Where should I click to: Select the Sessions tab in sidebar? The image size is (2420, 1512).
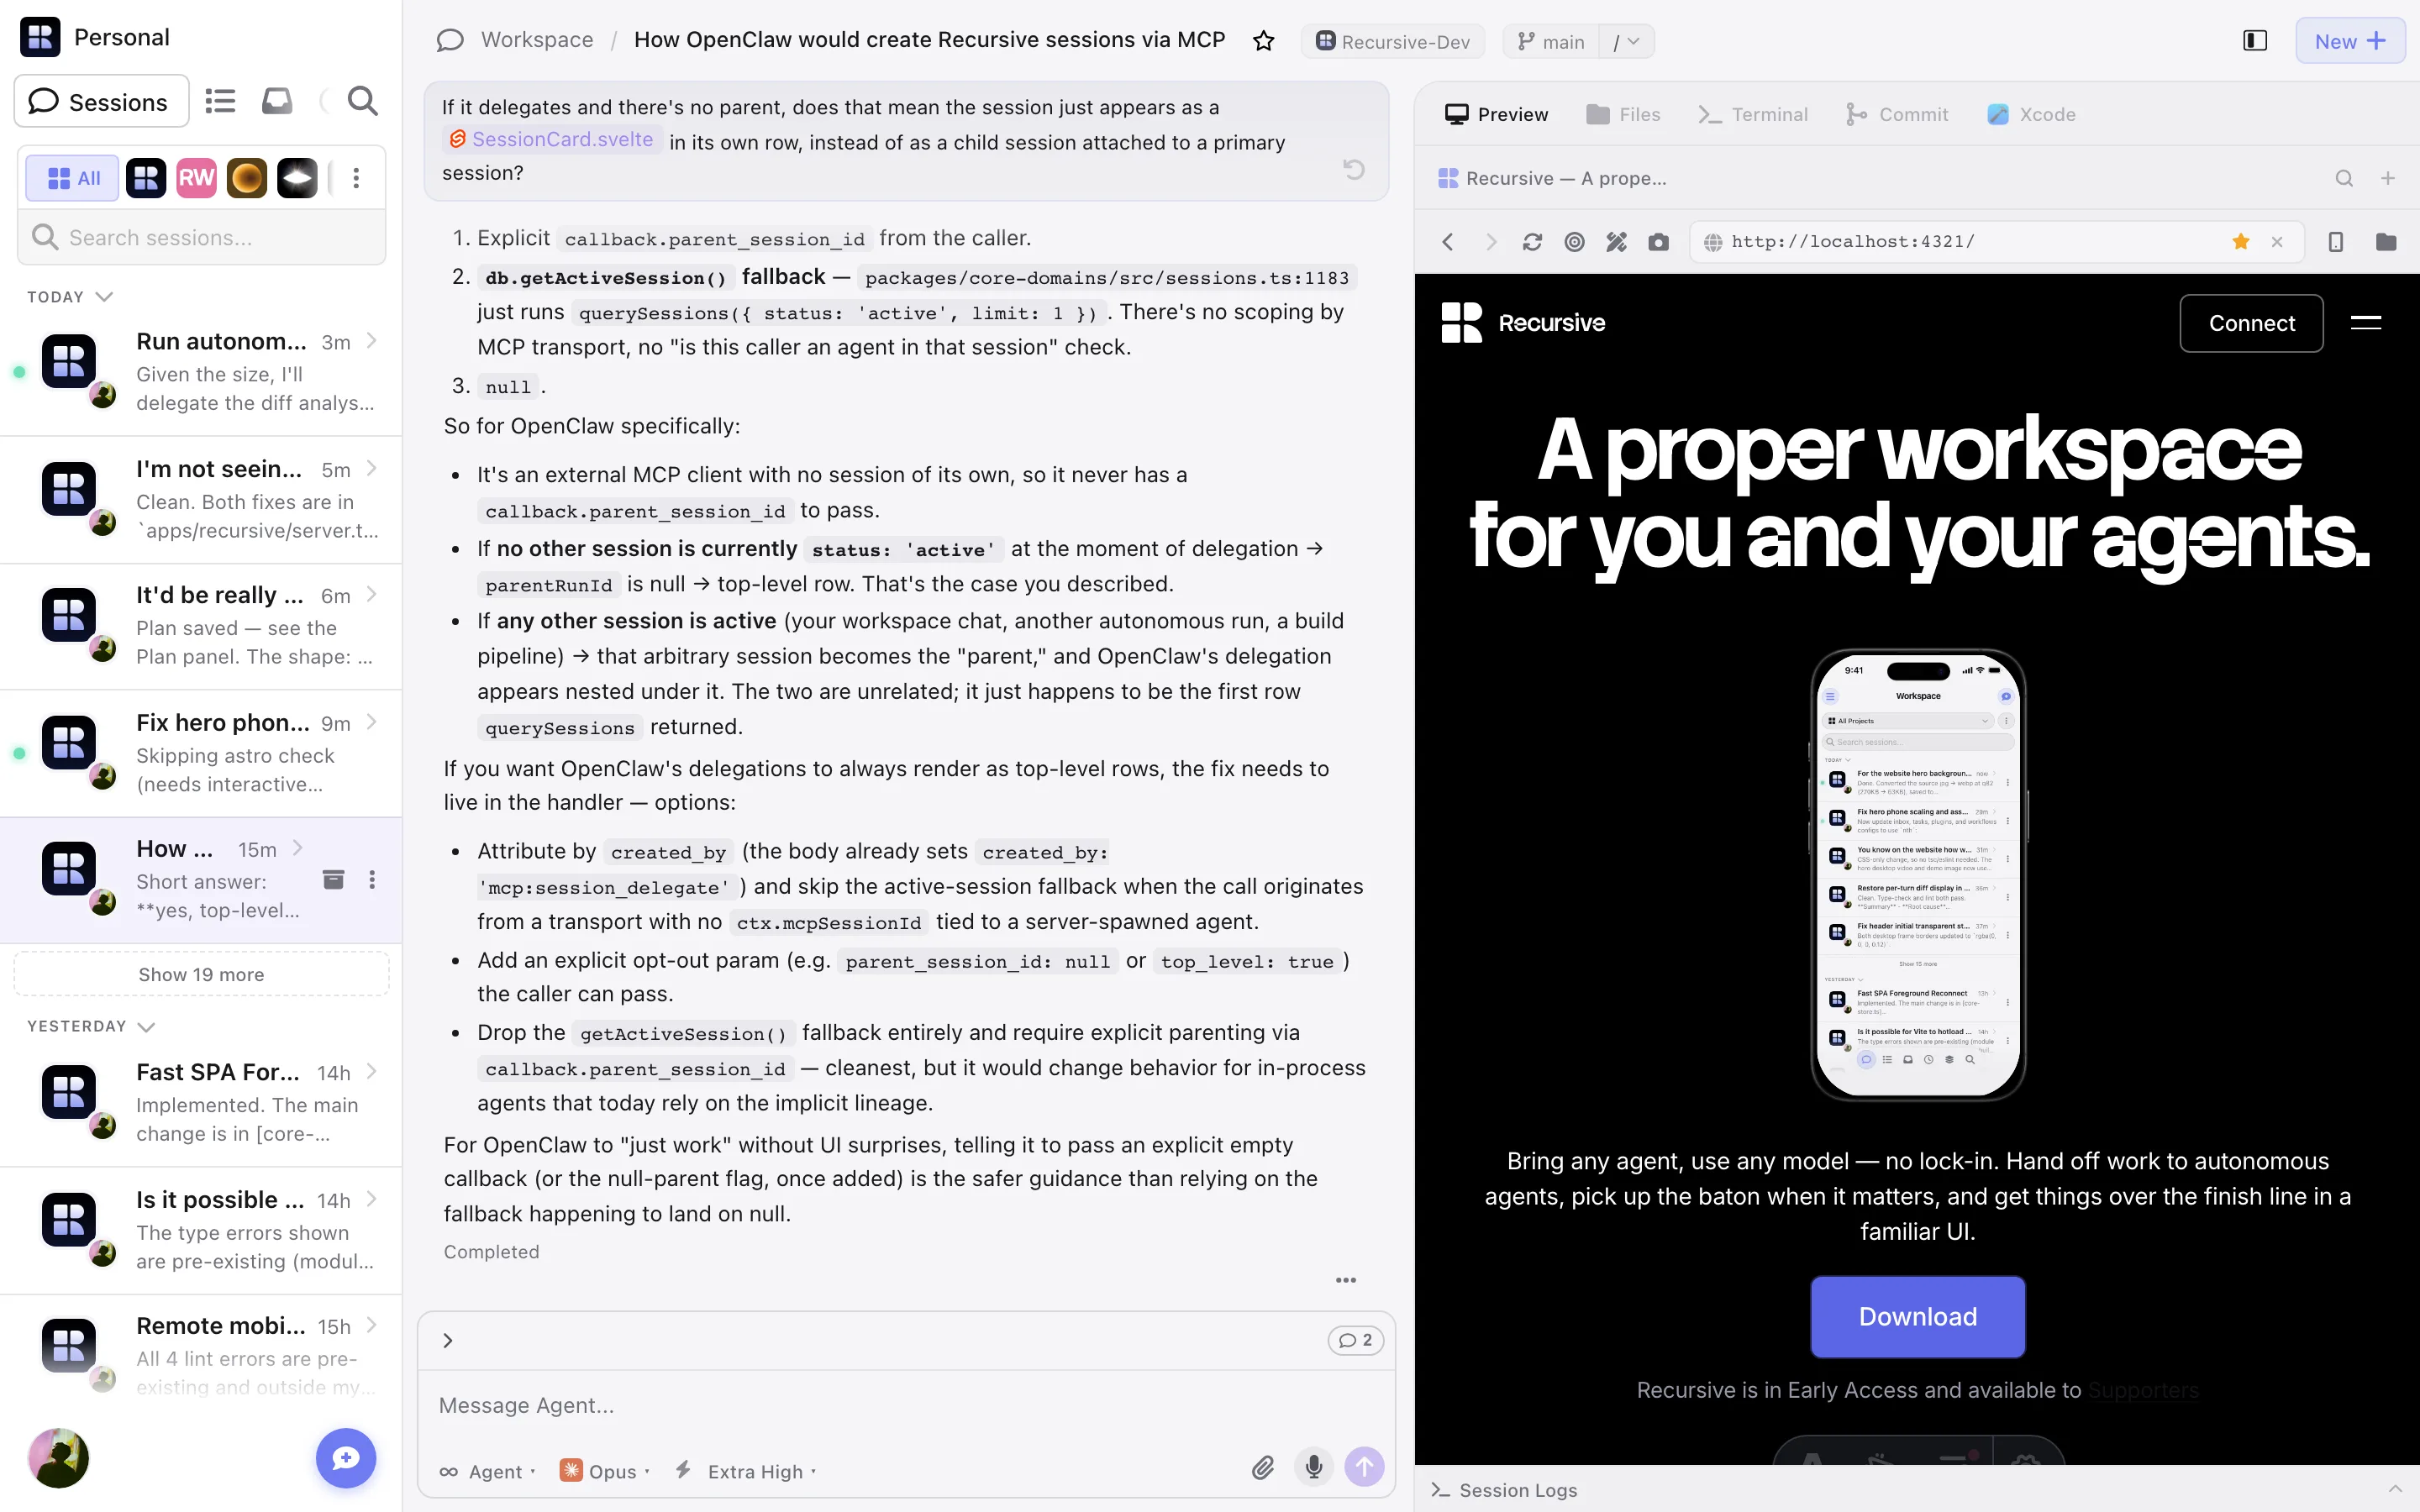(x=101, y=101)
